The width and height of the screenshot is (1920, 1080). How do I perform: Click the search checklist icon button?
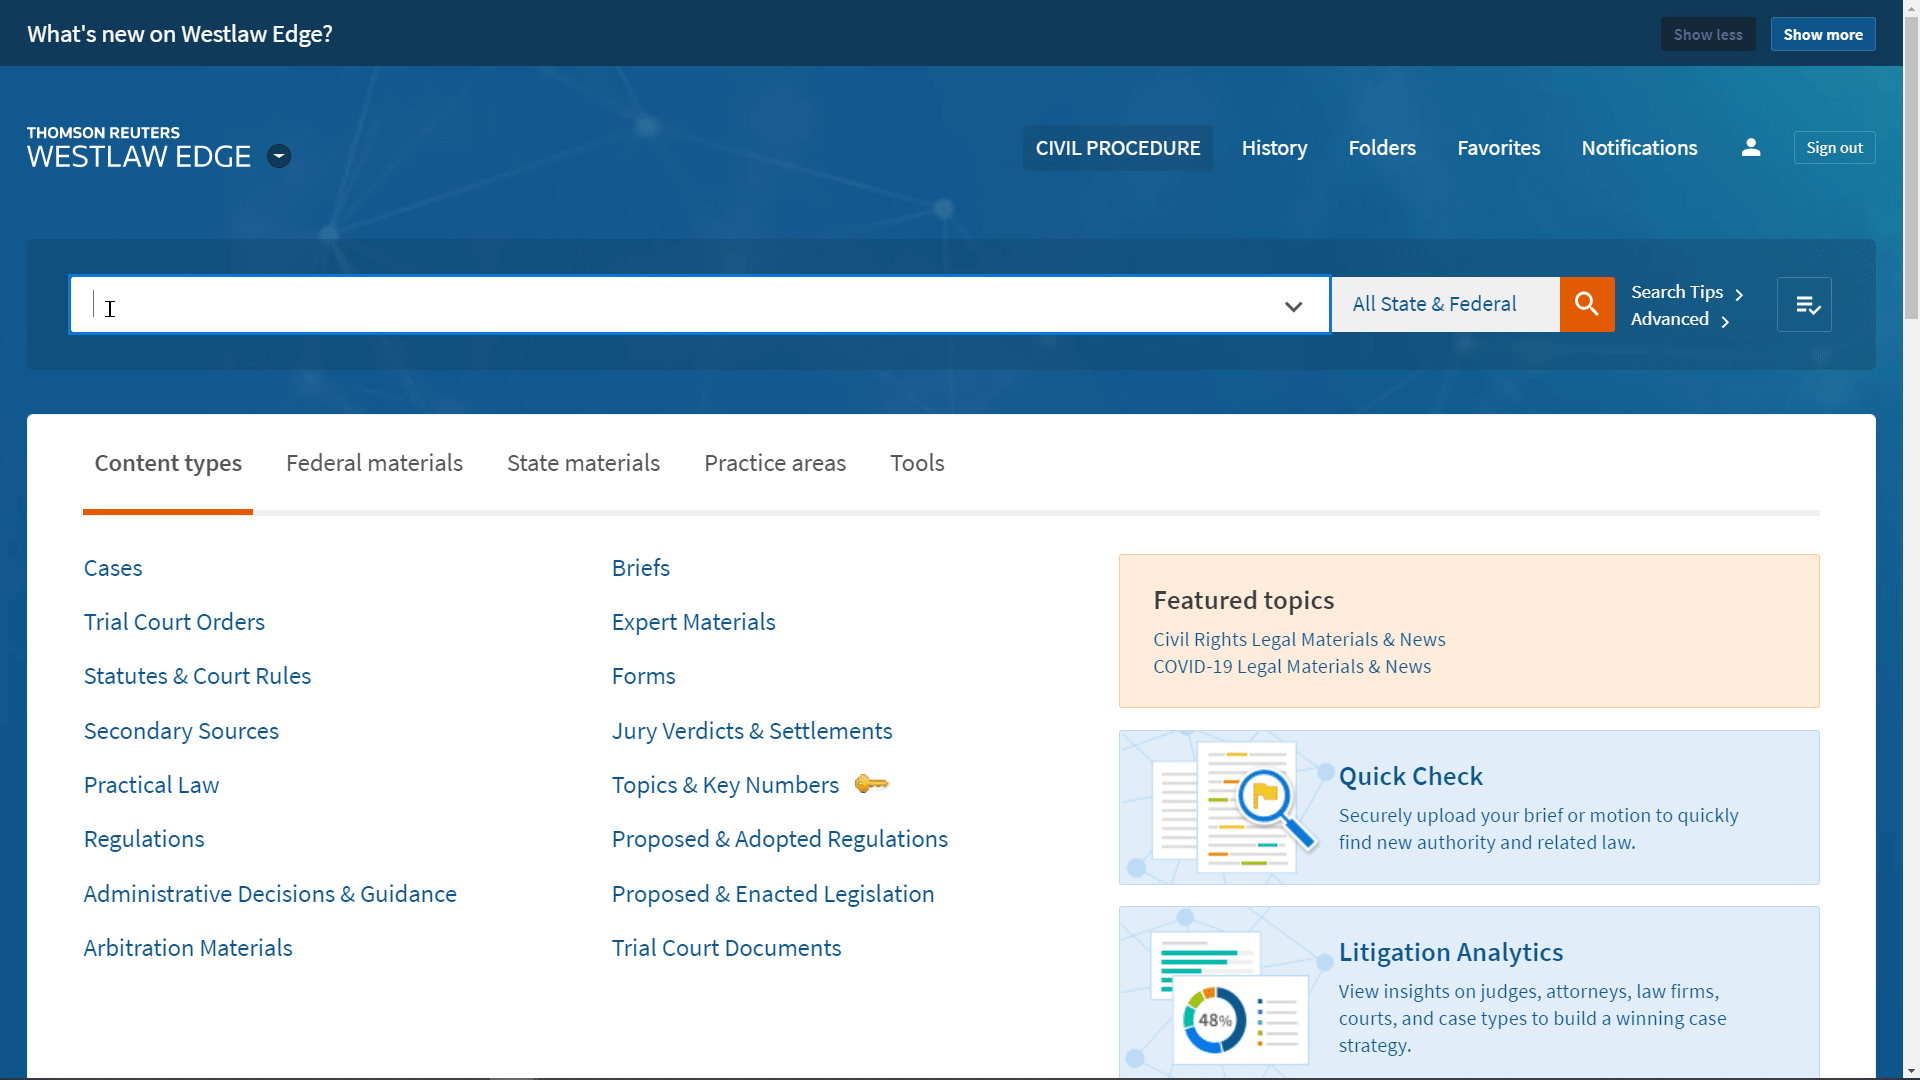1804,305
